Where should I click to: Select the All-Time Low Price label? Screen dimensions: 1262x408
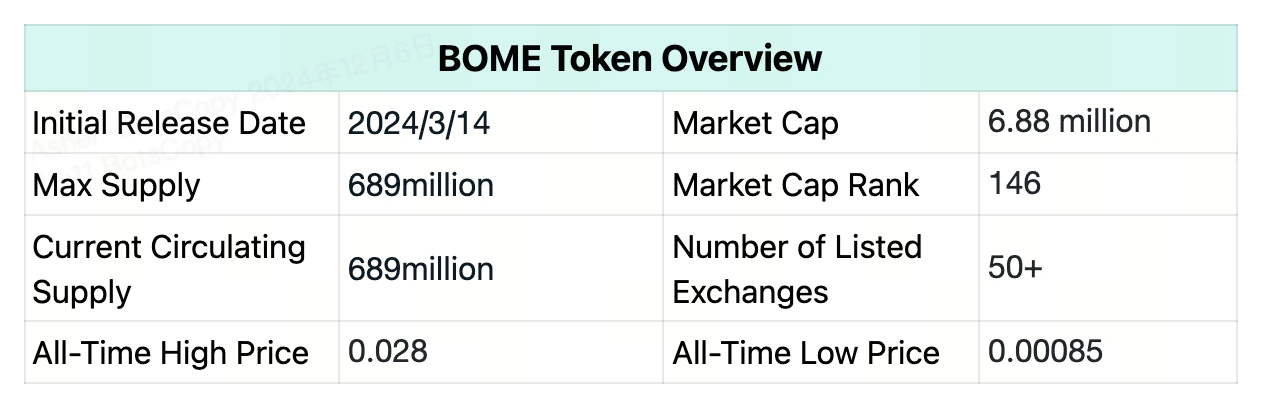pos(806,352)
